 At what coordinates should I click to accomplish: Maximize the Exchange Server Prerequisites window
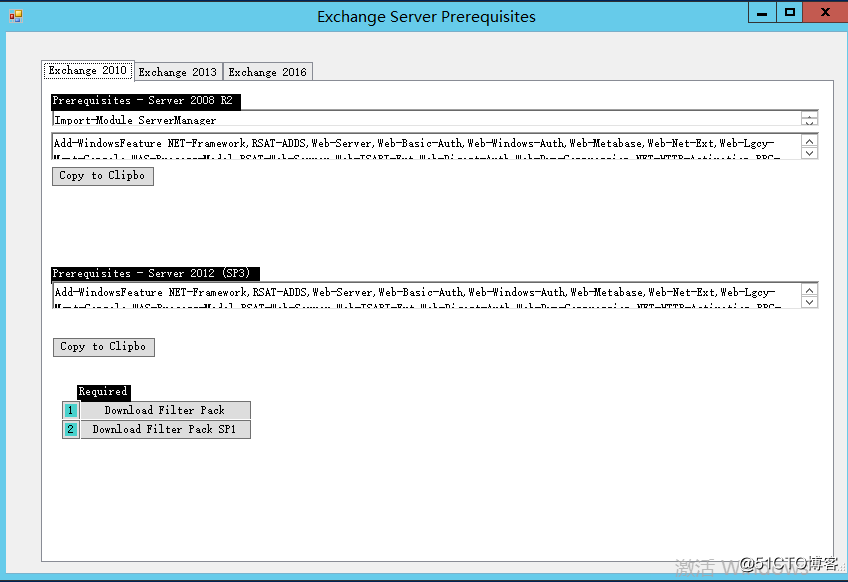pos(790,13)
